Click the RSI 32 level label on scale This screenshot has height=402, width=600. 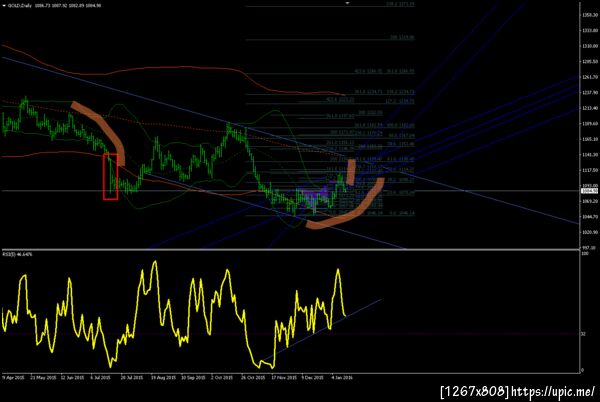(583, 334)
